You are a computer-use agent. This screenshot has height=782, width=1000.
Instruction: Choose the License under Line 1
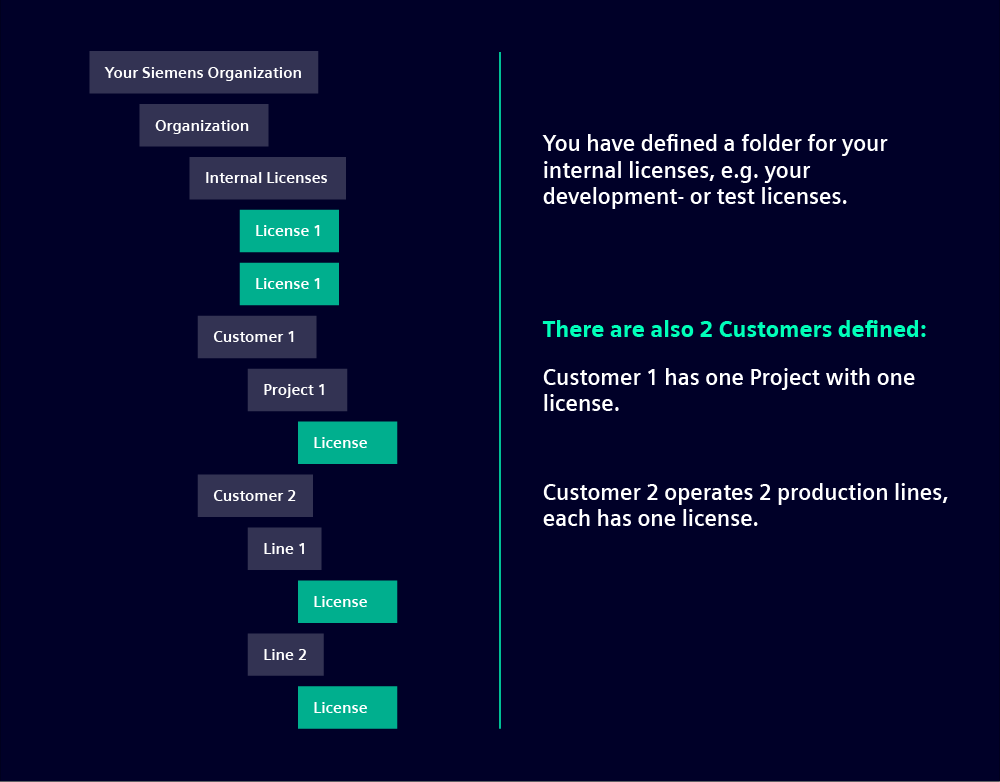(347, 601)
